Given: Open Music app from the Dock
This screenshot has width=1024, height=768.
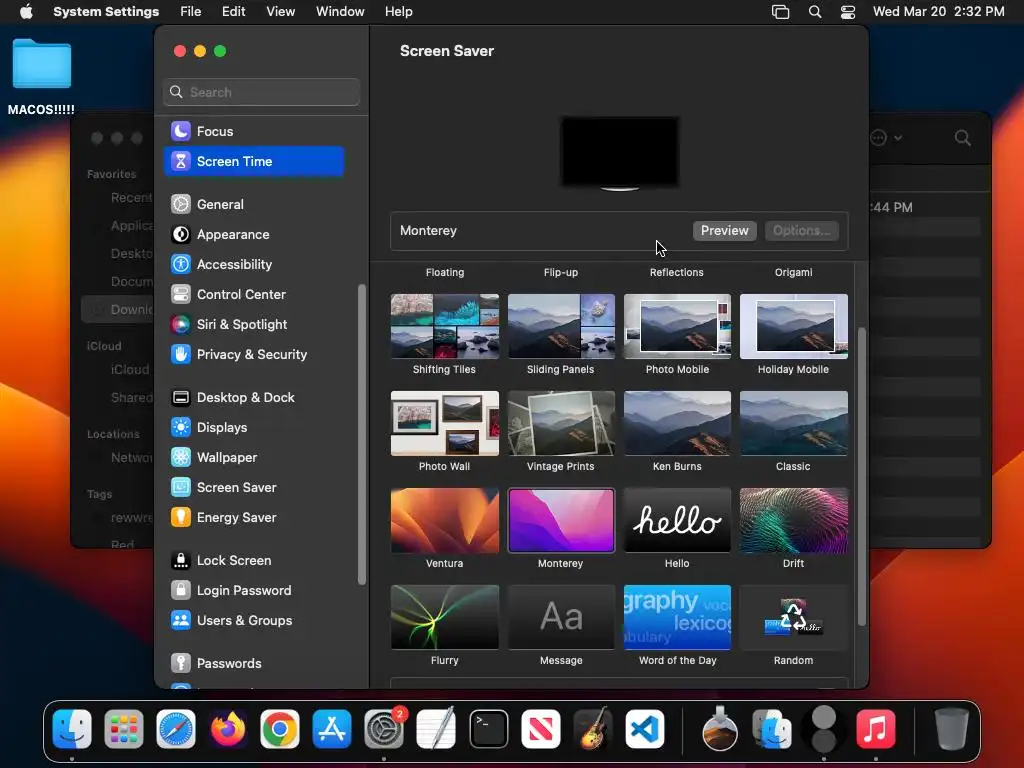Looking at the screenshot, I should tap(876, 729).
